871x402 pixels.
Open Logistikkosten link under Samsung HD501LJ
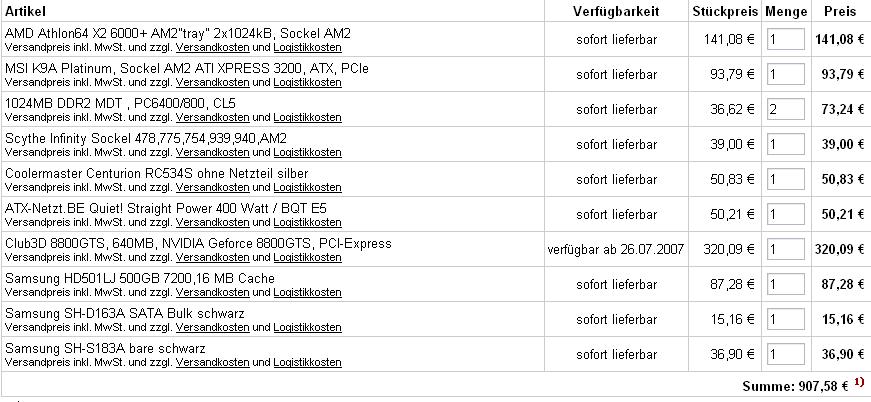point(307,292)
